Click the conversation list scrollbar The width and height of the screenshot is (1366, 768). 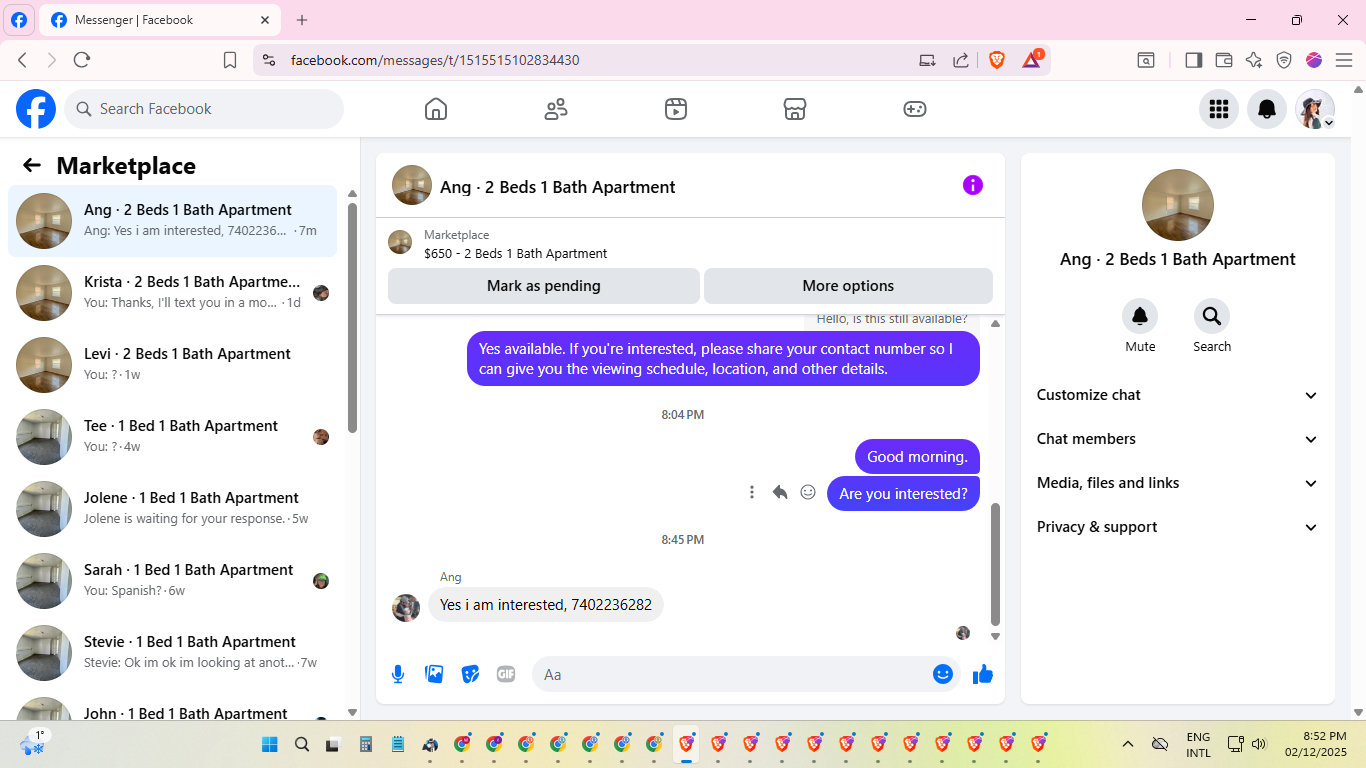(352, 318)
